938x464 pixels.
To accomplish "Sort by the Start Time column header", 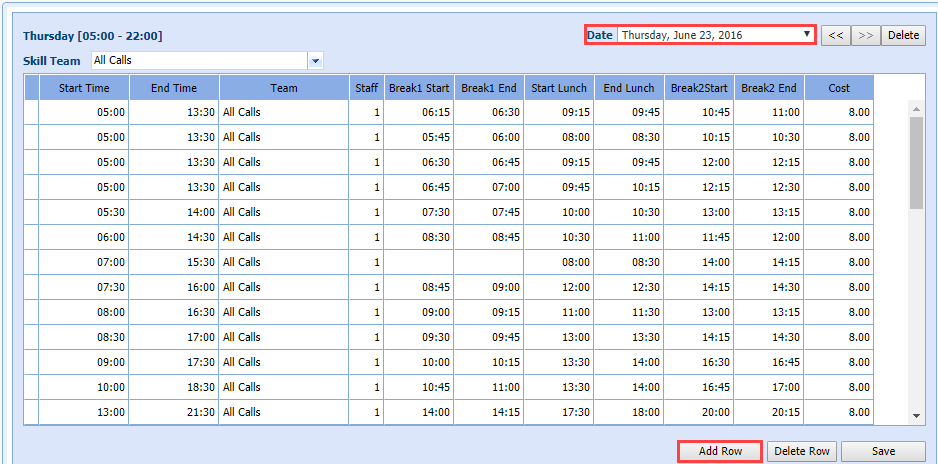I will (84, 88).
